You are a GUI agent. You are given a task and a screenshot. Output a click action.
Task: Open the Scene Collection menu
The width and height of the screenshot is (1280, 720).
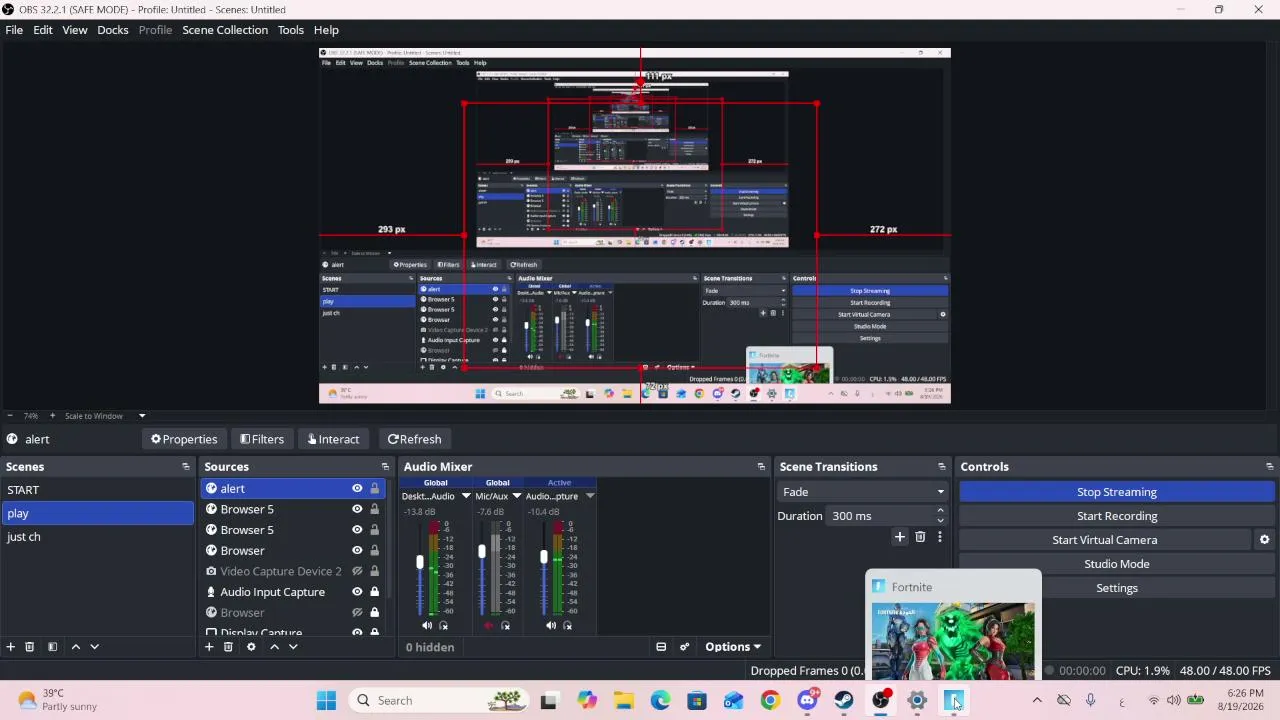[x=225, y=30]
